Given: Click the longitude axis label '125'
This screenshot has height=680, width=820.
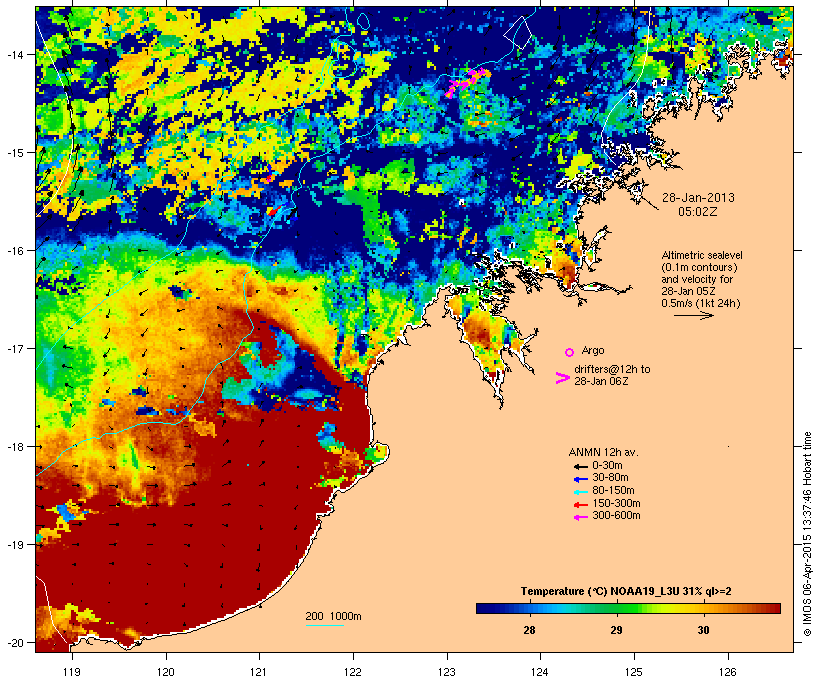Looking at the screenshot, I should [634, 672].
